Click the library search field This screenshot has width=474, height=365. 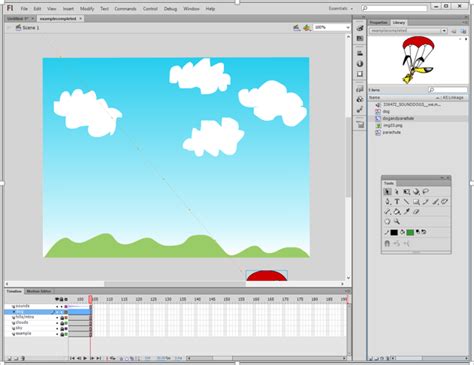click(x=448, y=90)
